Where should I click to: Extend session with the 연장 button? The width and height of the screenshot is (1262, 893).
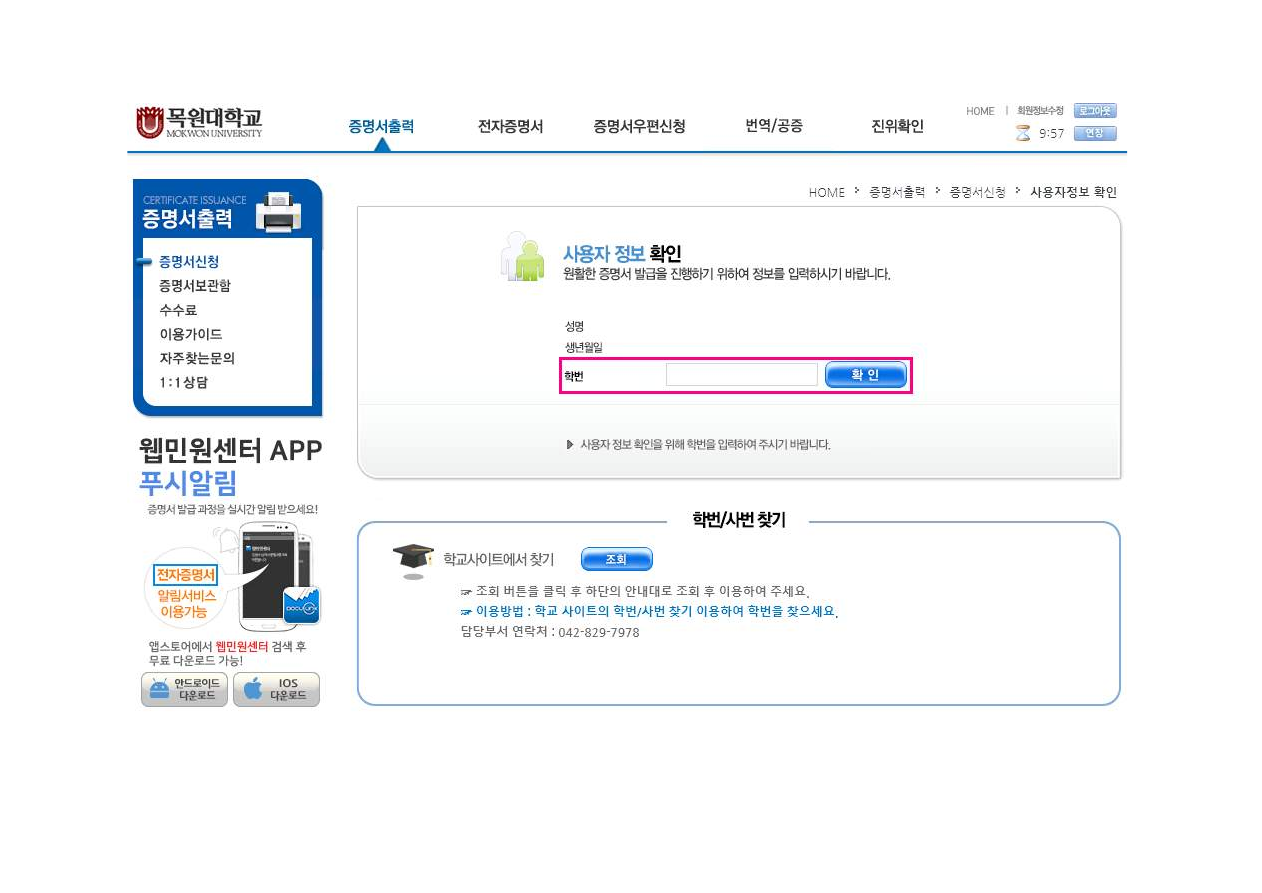(x=1094, y=133)
